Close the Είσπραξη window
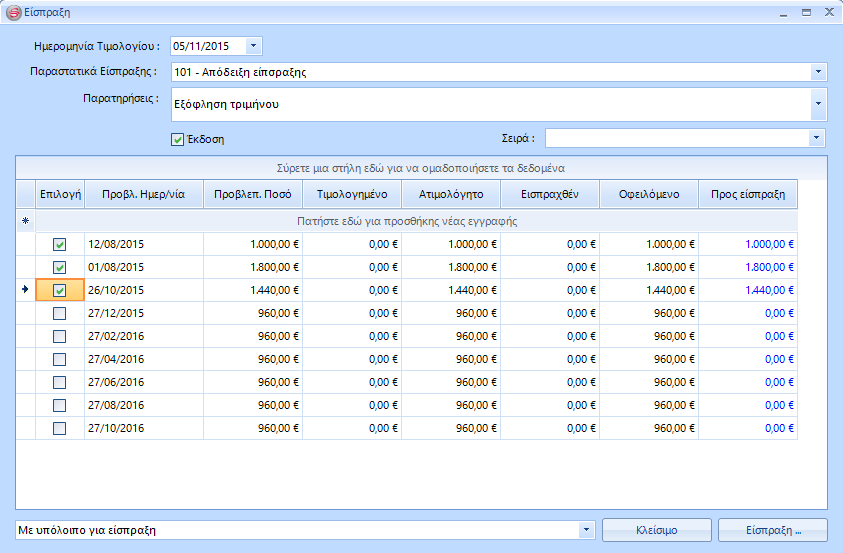The image size is (843, 553). coord(828,13)
